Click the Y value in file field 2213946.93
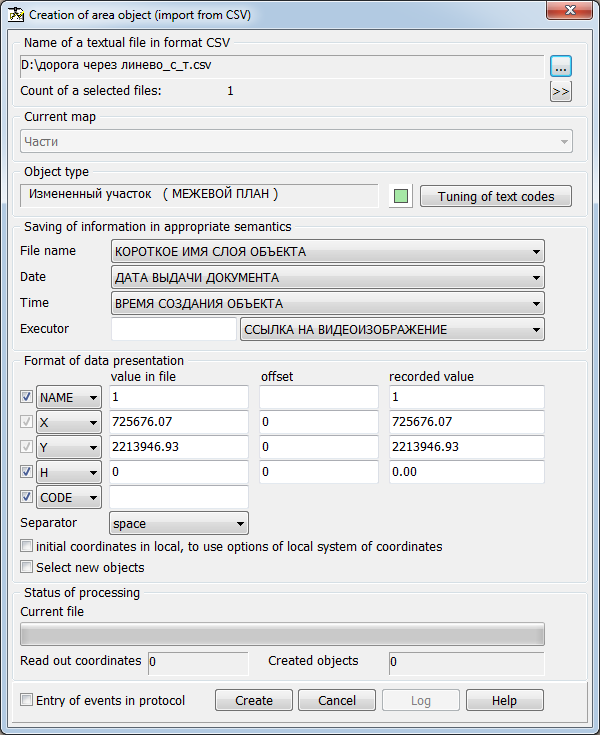600x735 pixels. (x=179, y=447)
